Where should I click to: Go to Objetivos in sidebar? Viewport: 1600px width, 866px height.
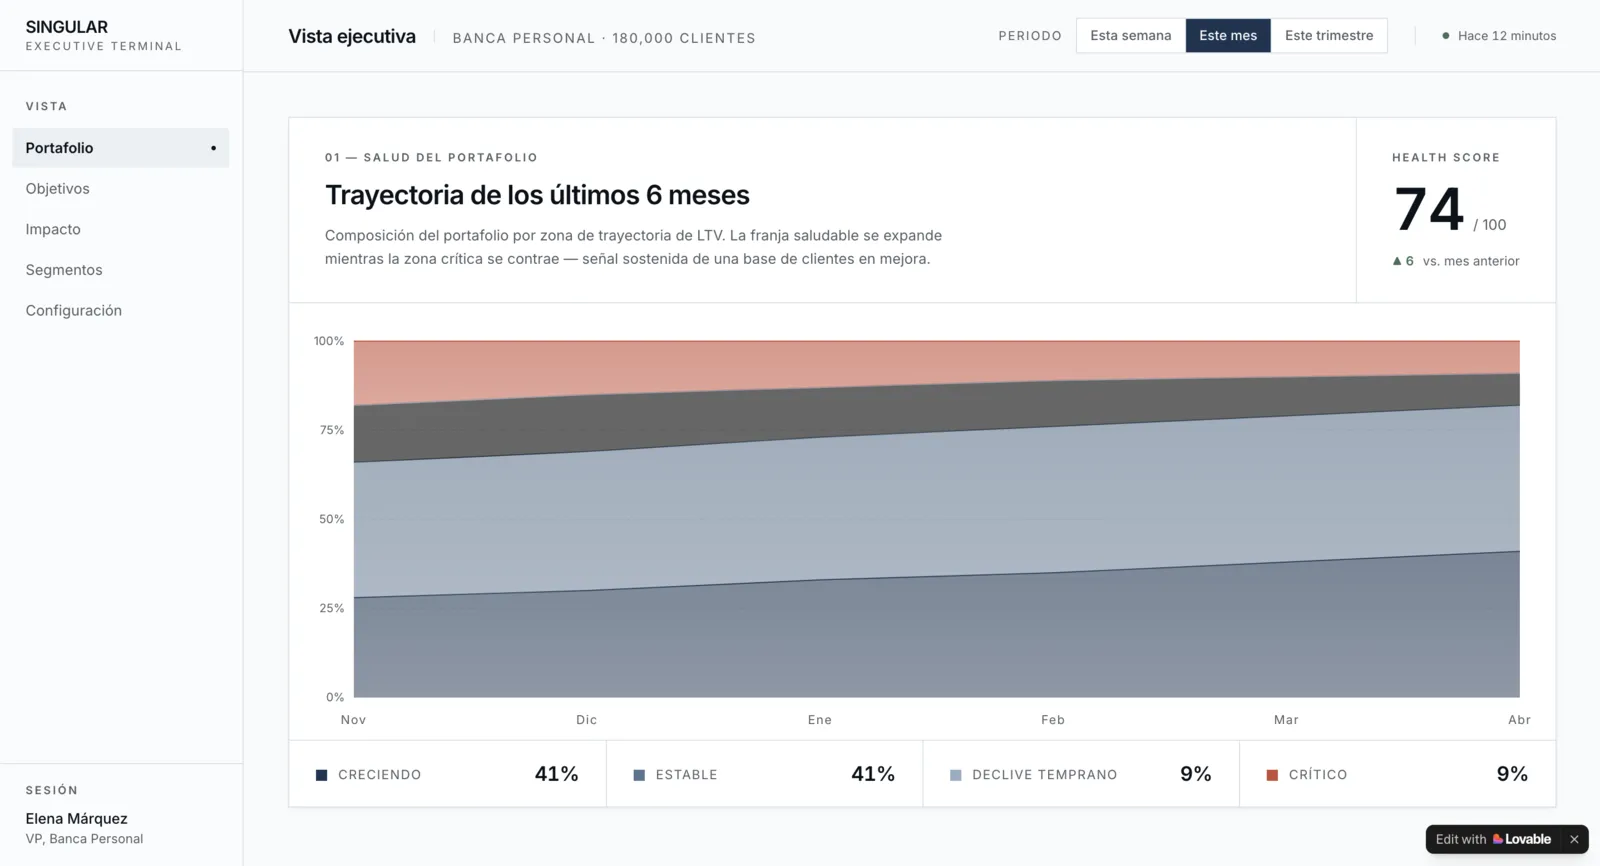click(x=120, y=189)
